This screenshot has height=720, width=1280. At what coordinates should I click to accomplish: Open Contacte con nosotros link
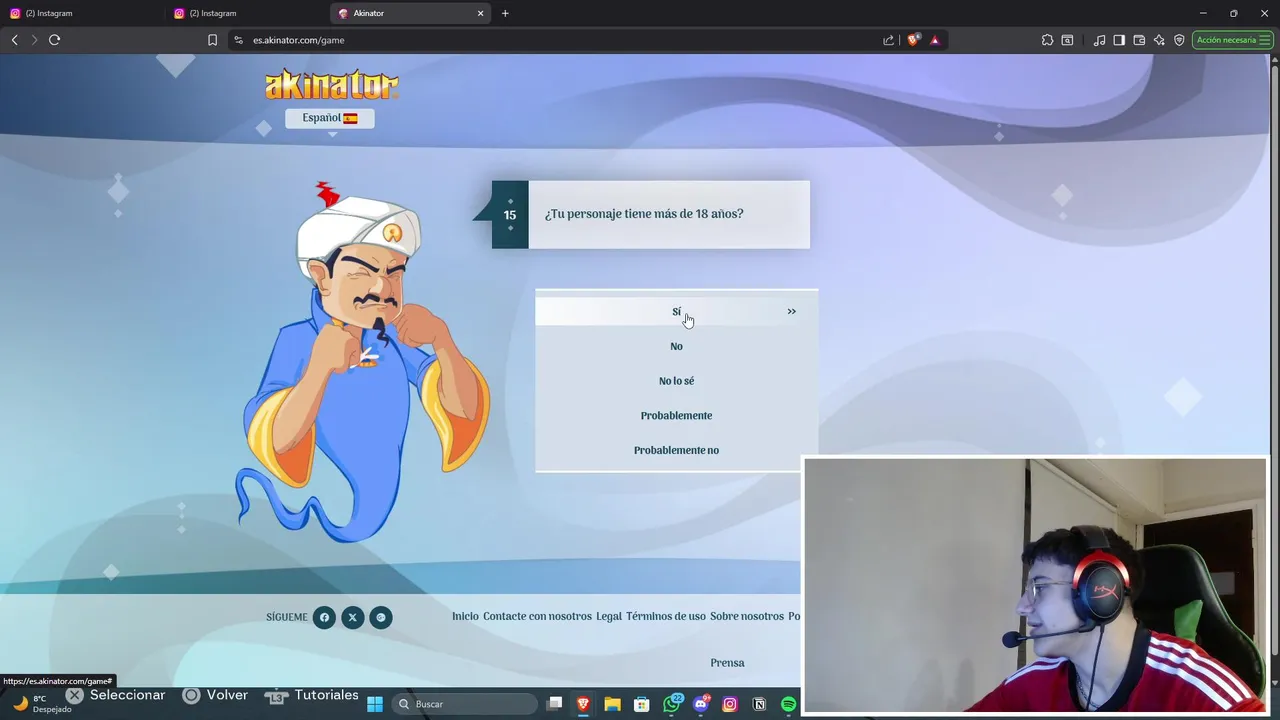(x=537, y=616)
